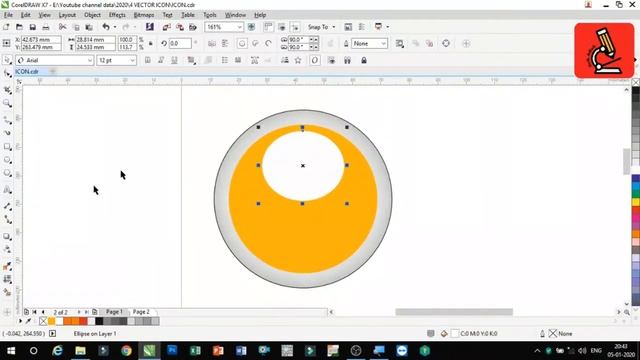Select the Polygon tool in the toolbox
Viewport: 640px width, 360px height.
tap(7, 173)
